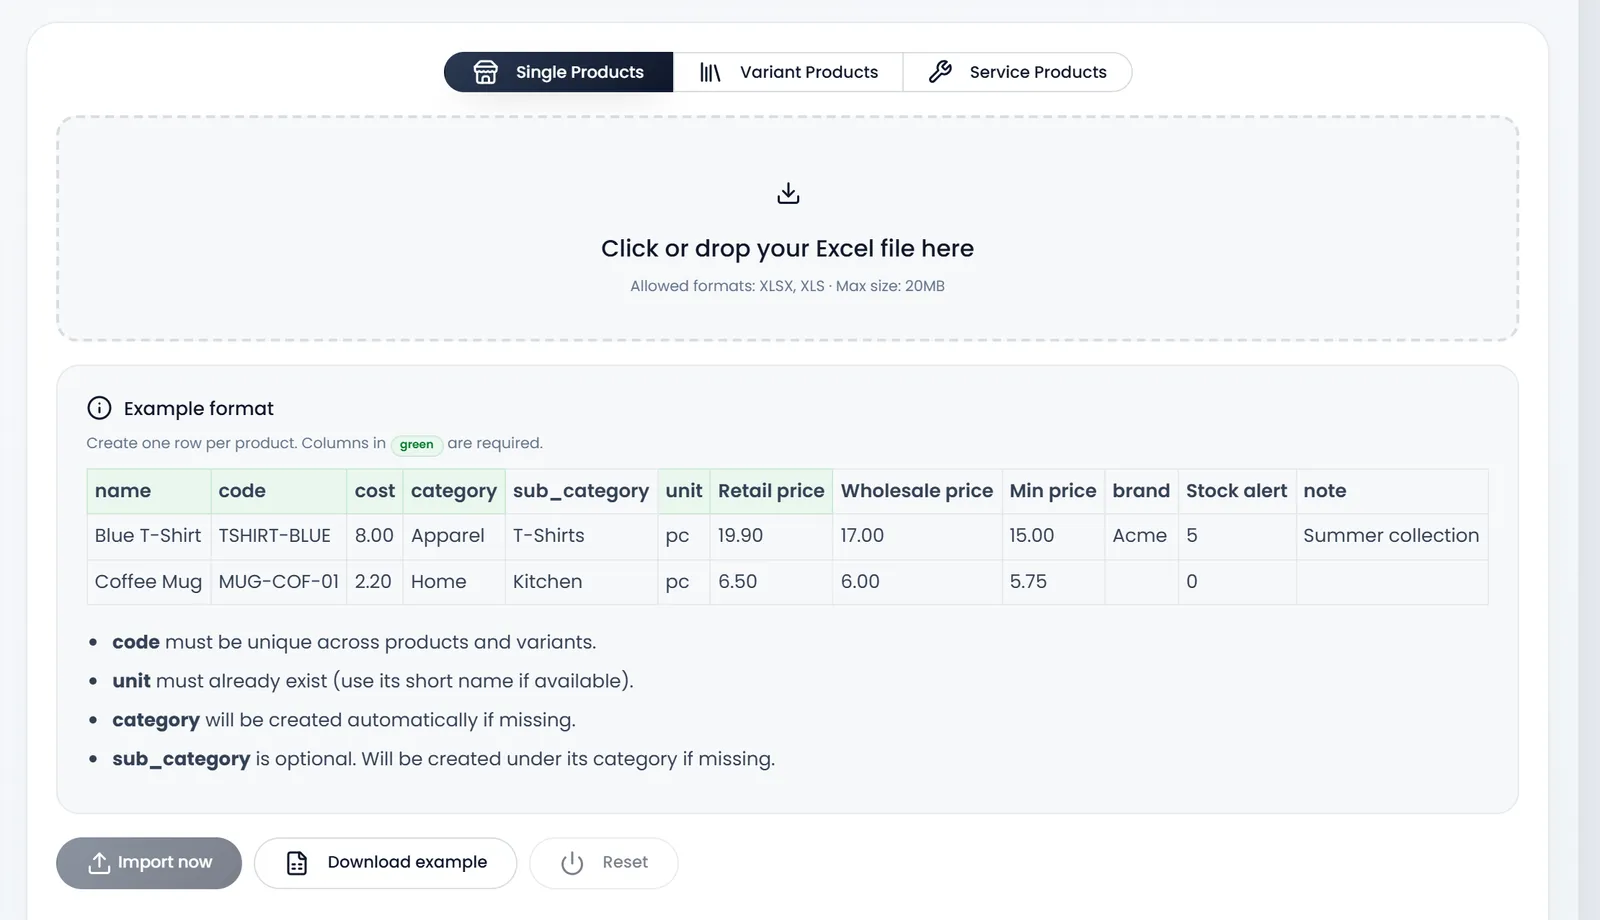Click the Wholesale price column header

[917, 491]
